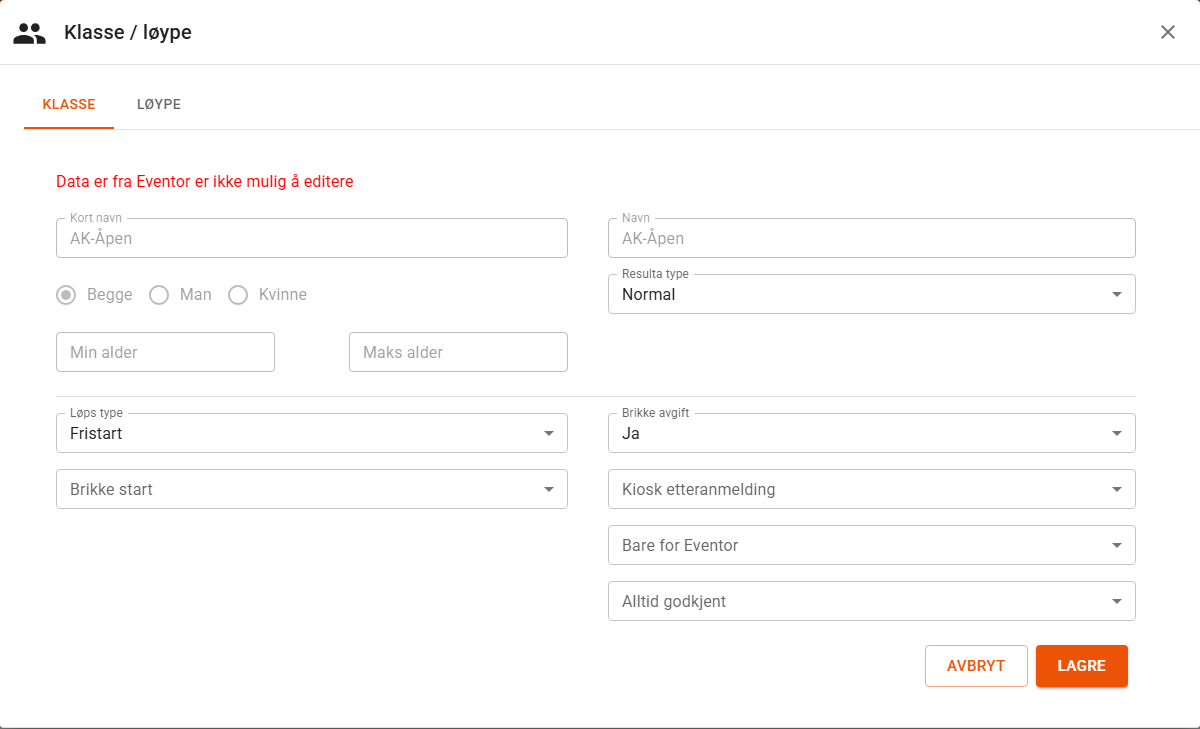This screenshot has height=729, width=1200.
Task: Click the Brikke avgift dropdown arrow
Action: (1116, 434)
